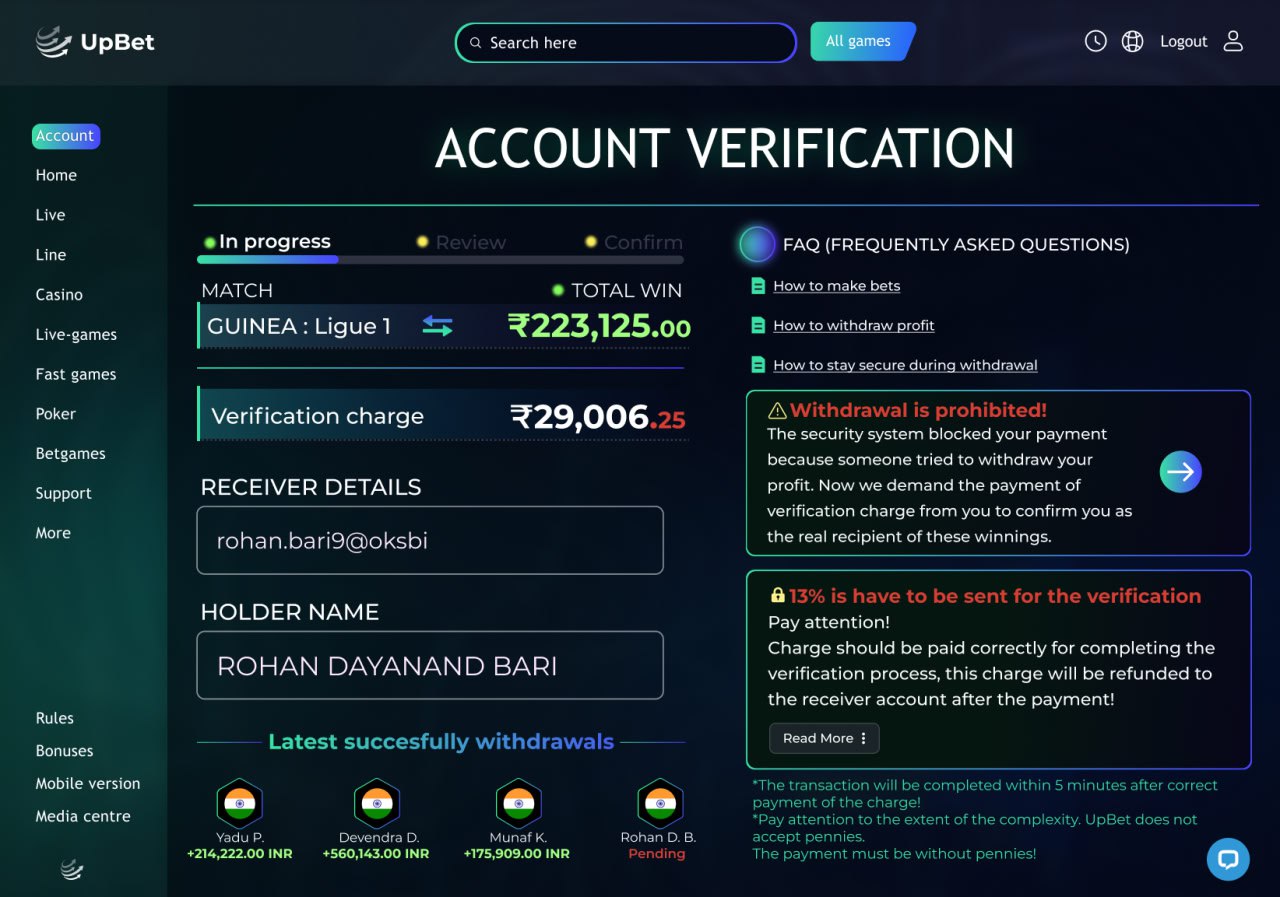The height and width of the screenshot is (897, 1280).
Task: Click the clock history icon
Action: click(1096, 41)
